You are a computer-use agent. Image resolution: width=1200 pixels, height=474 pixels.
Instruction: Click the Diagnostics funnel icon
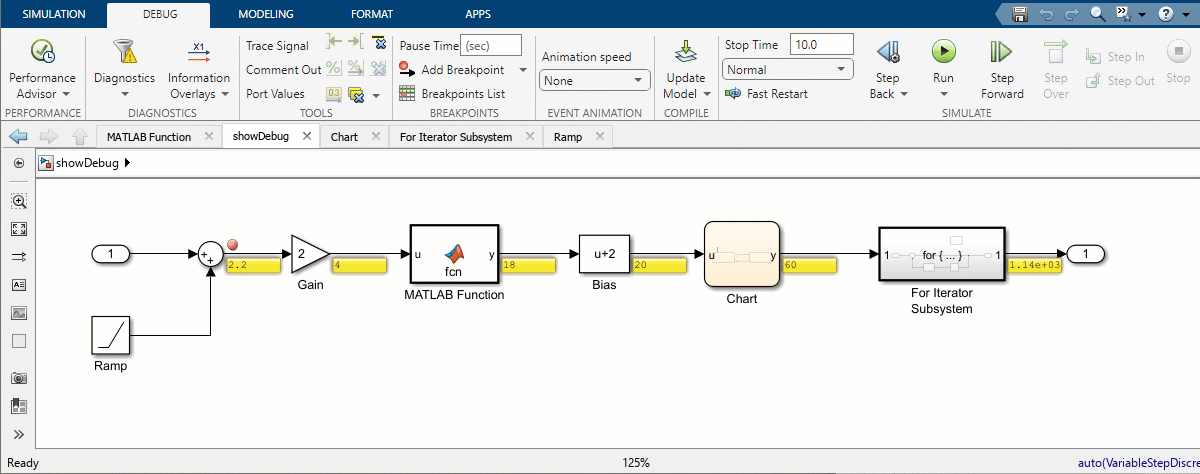coord(124,52)
